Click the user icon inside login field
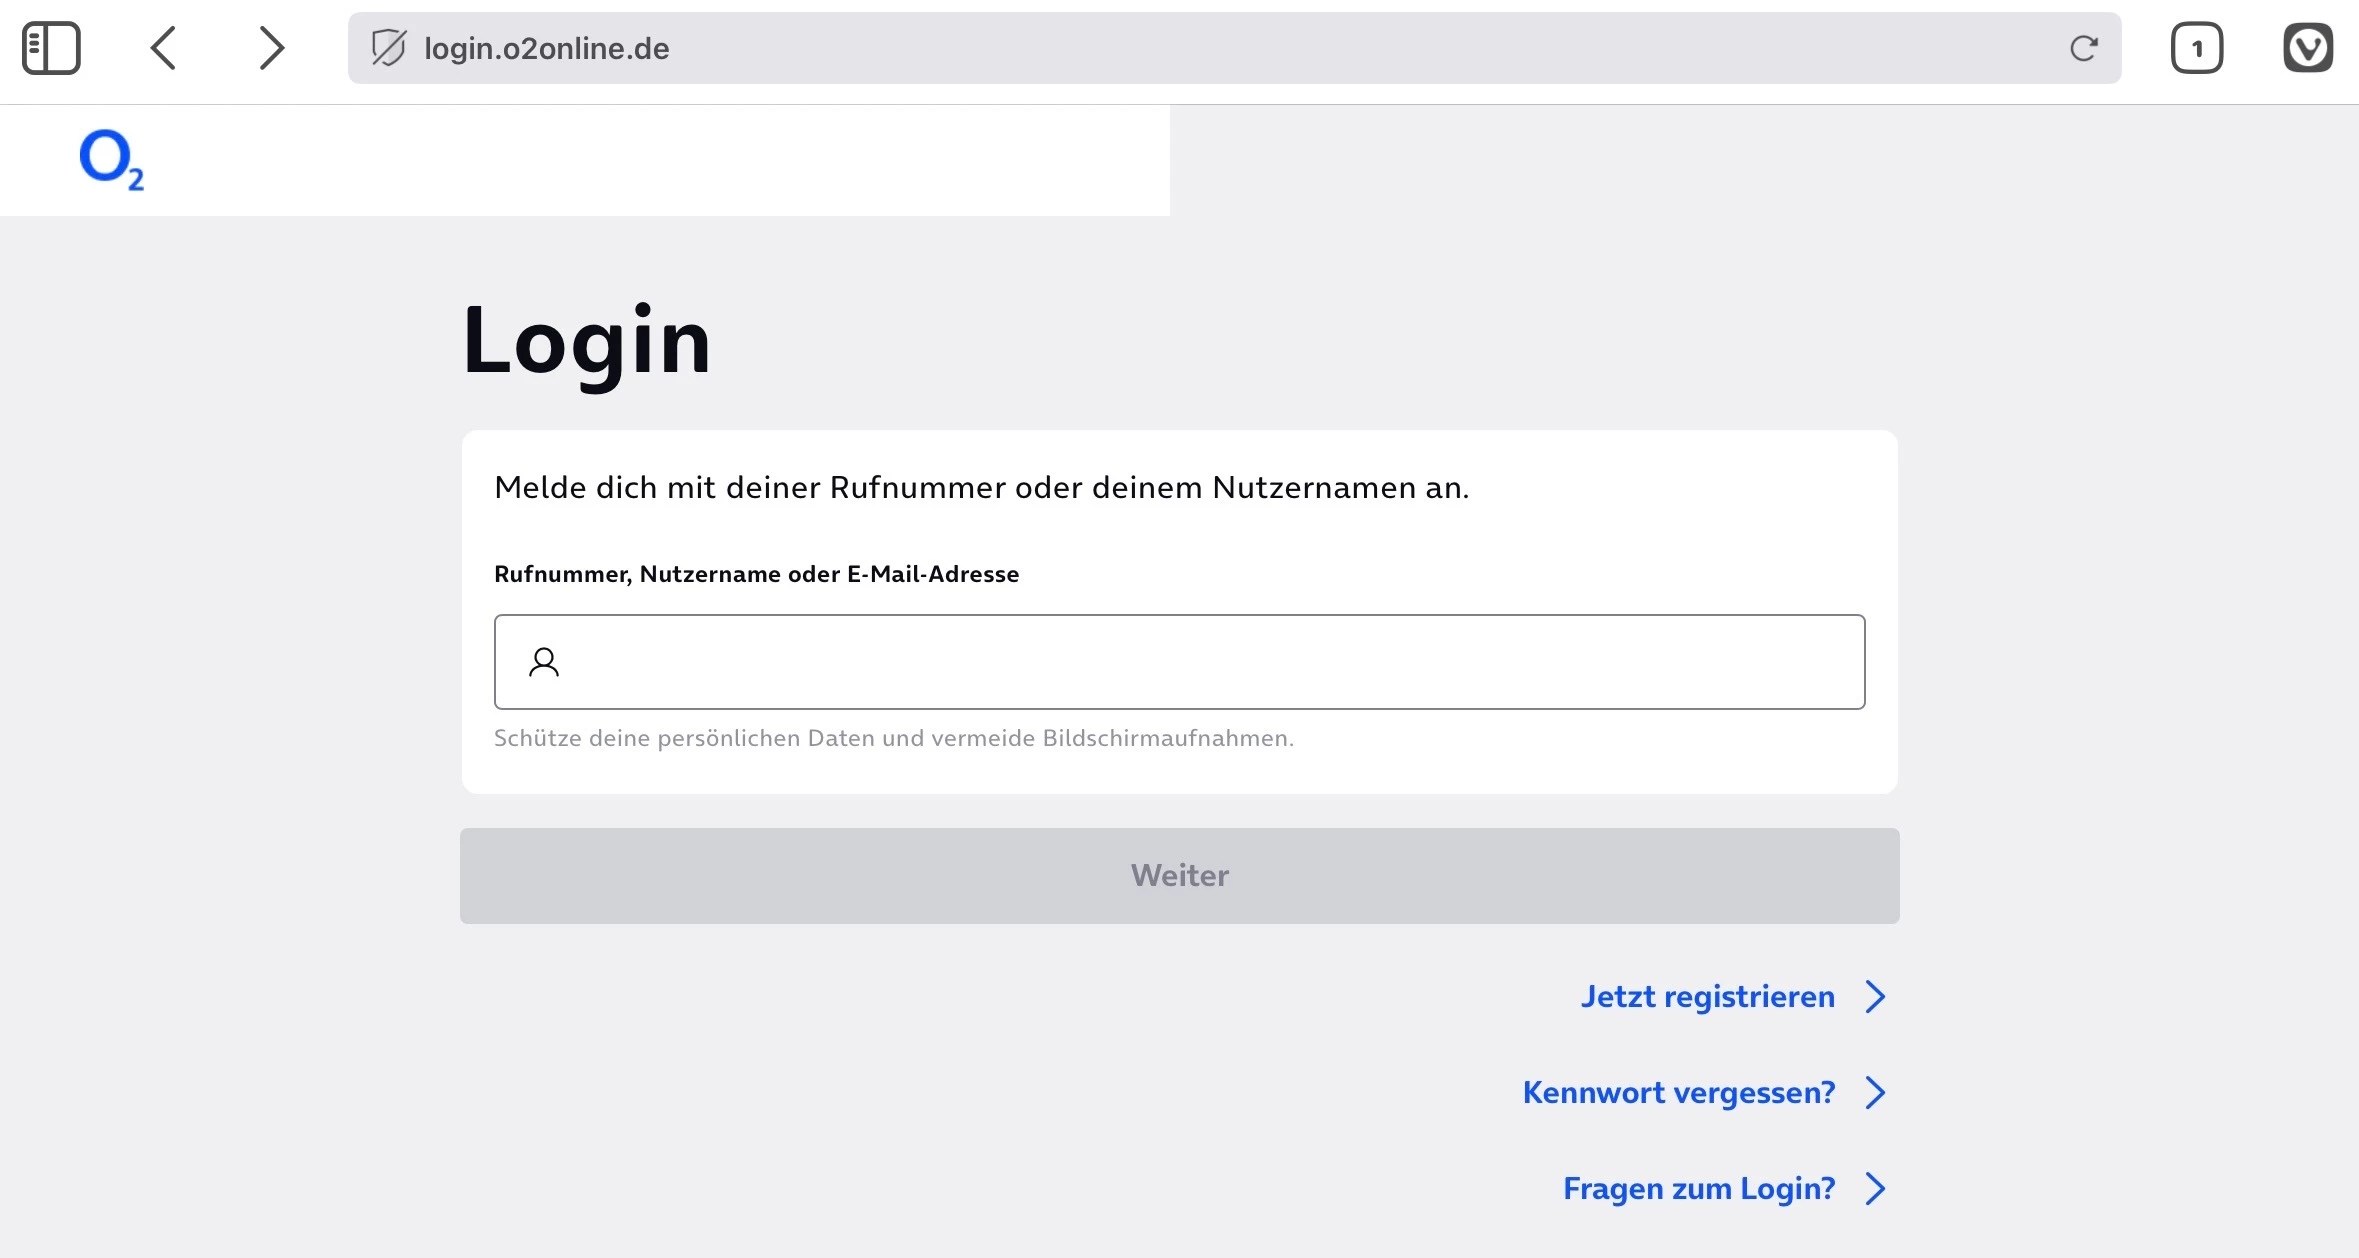This screenshot has width=2359, height=1258. pos(544,662)
